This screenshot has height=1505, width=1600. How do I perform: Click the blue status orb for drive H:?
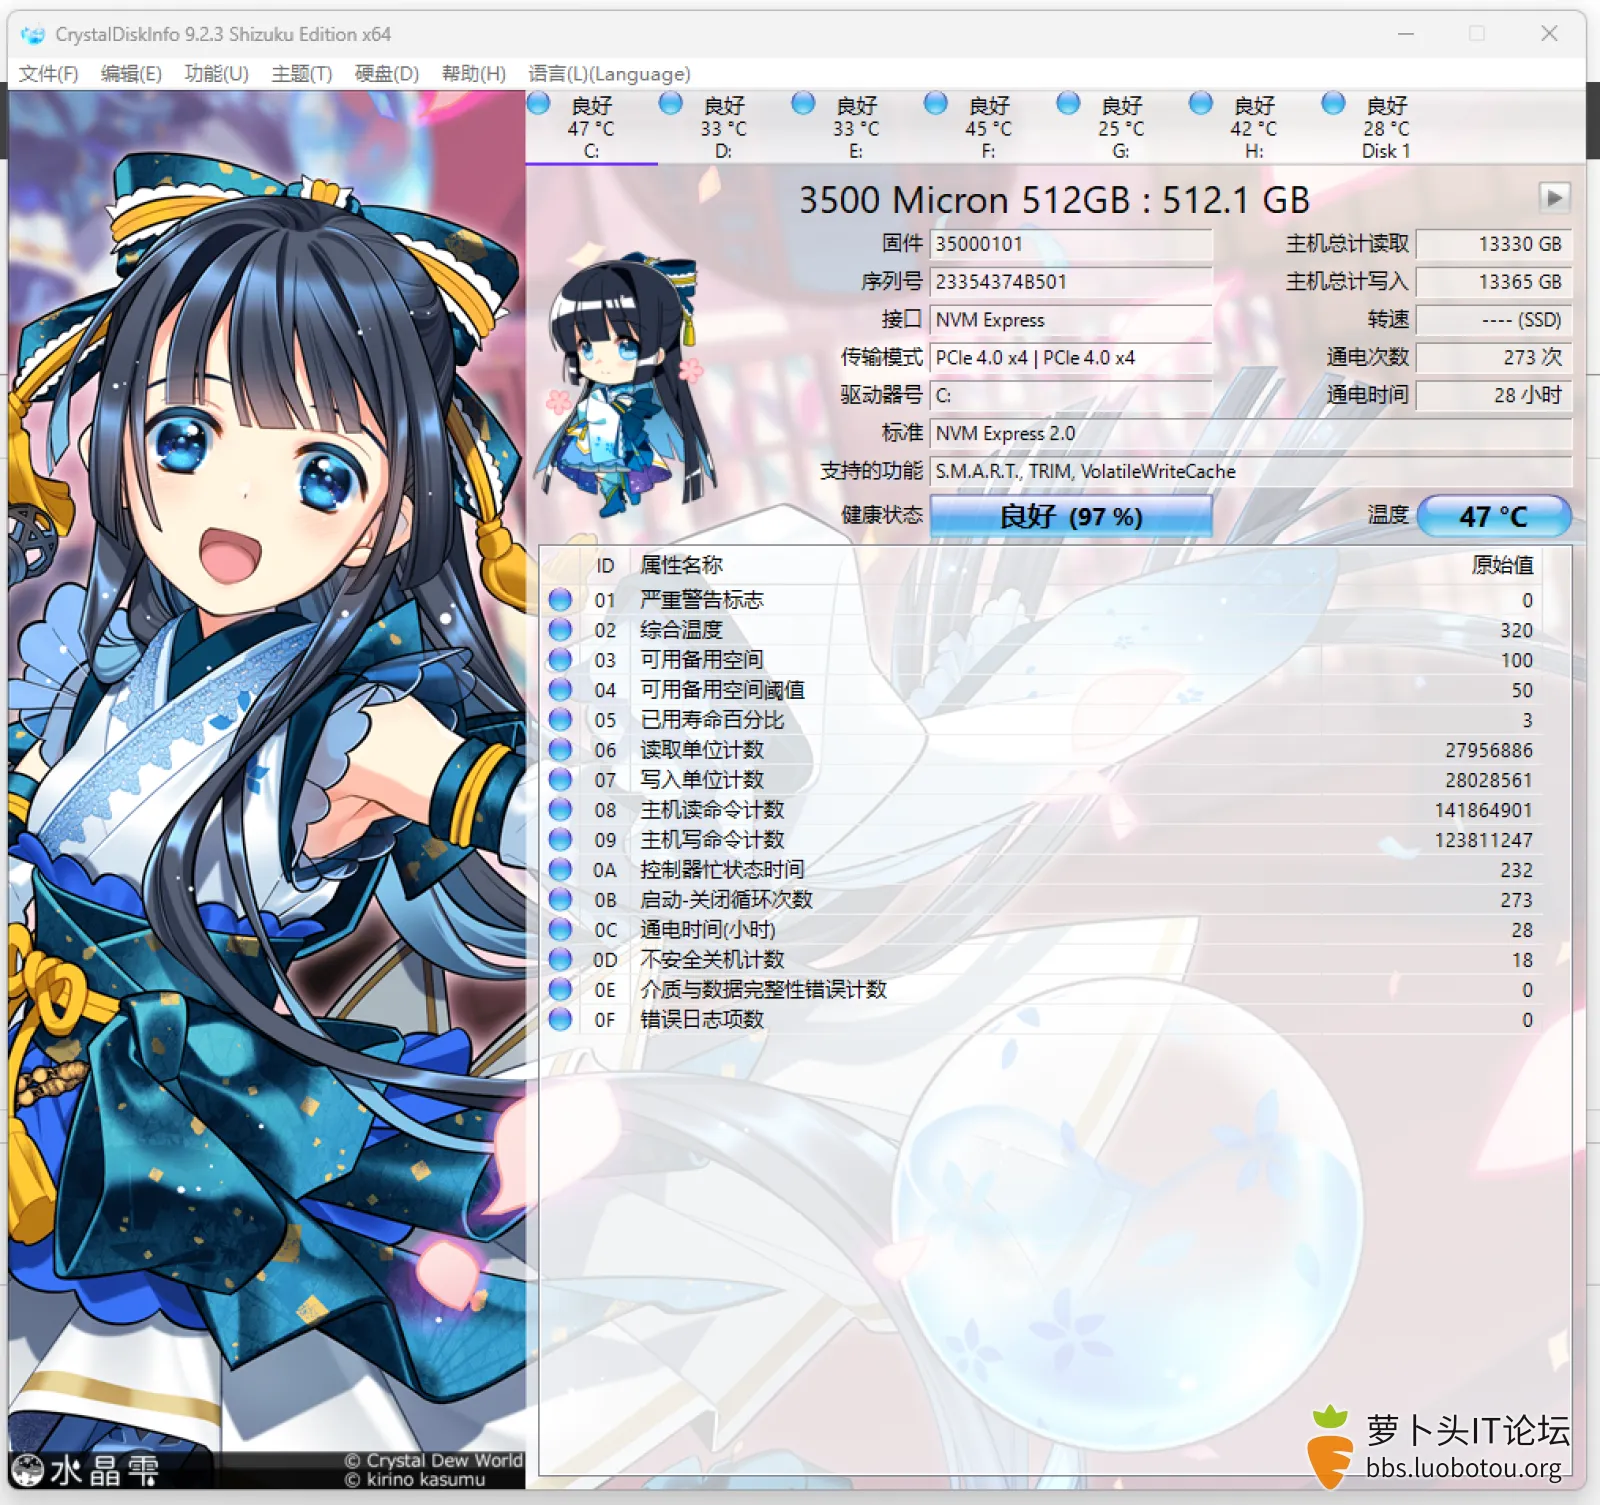[x=1200, y=103]
